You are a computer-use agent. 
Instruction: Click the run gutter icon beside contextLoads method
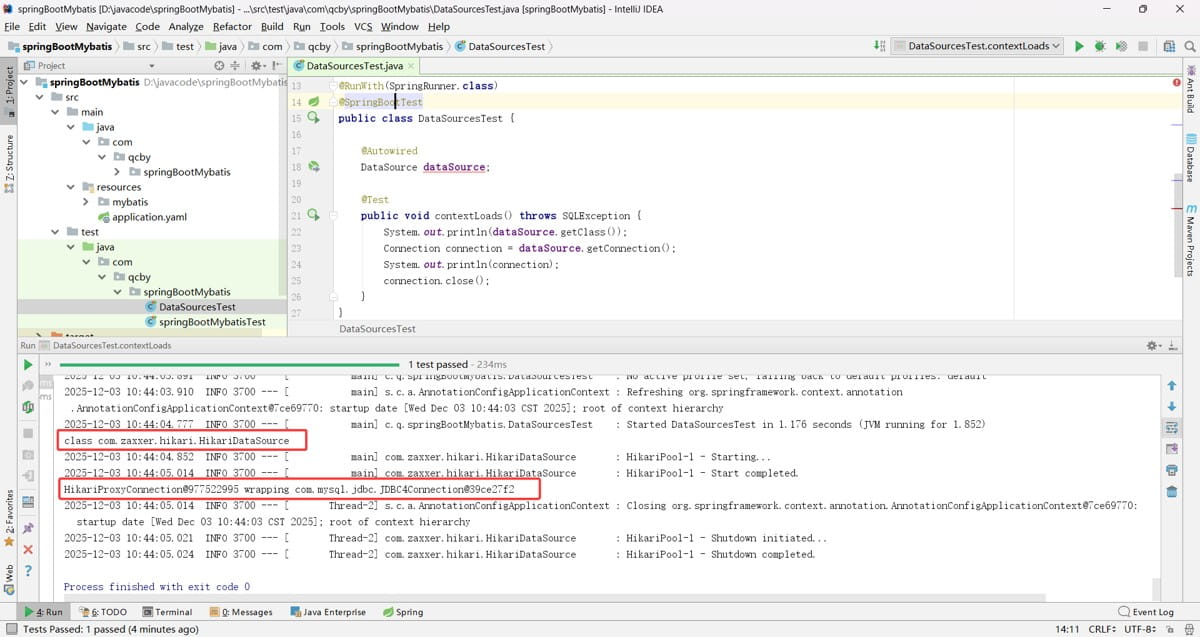click(x=313, y=215)
